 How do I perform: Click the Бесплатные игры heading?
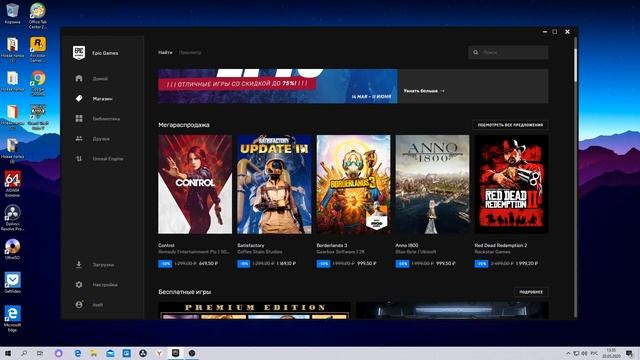point(184,292)
